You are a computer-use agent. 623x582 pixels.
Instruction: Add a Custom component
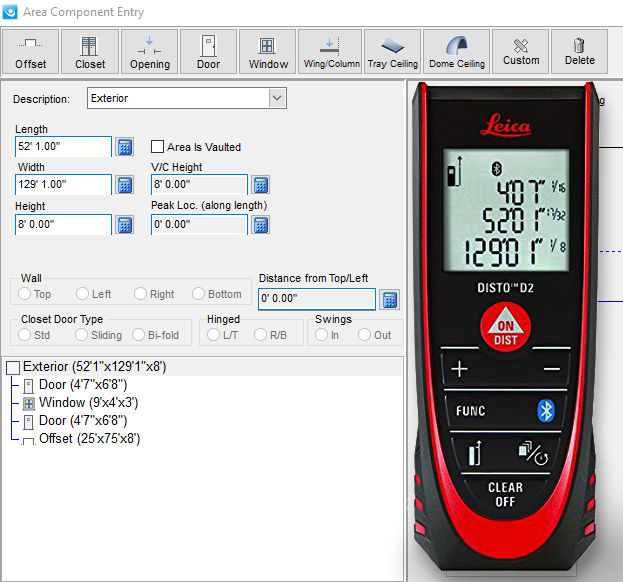[521, 52]
